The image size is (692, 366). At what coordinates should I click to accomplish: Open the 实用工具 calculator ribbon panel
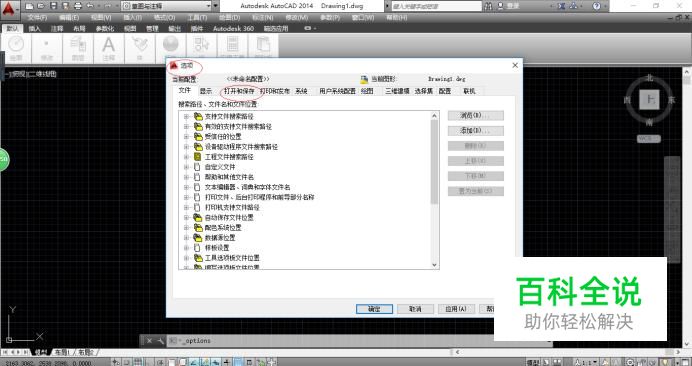pos(232,46)
